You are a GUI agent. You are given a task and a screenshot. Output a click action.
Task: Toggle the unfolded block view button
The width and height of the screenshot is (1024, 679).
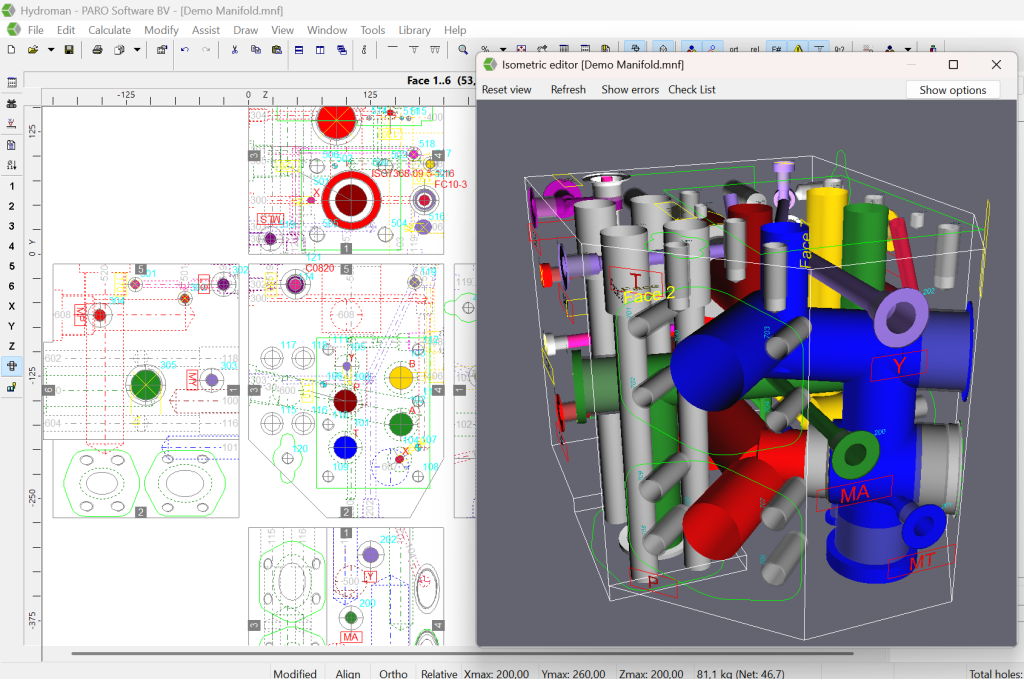coord(635,48)
